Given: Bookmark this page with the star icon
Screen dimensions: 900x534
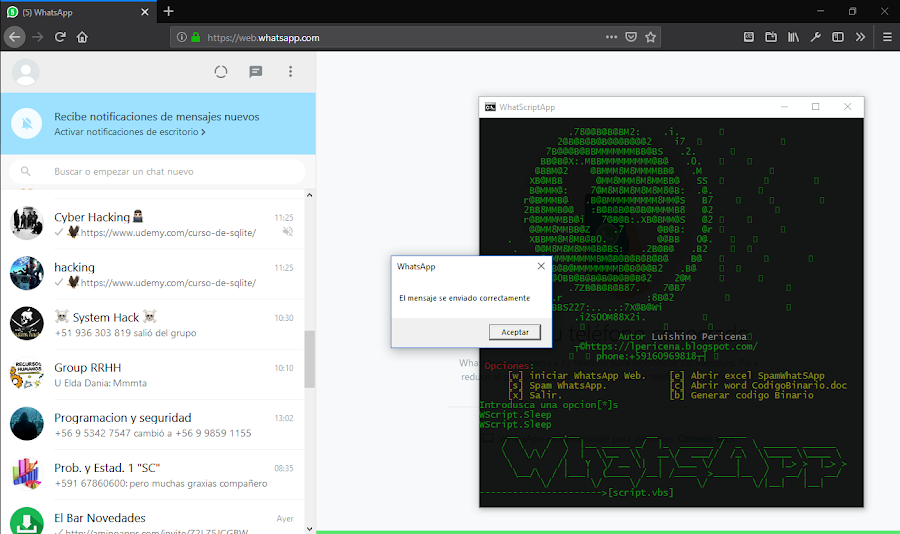Looking at the screenshot, I should pyautogui.click(x=650, y=37).
